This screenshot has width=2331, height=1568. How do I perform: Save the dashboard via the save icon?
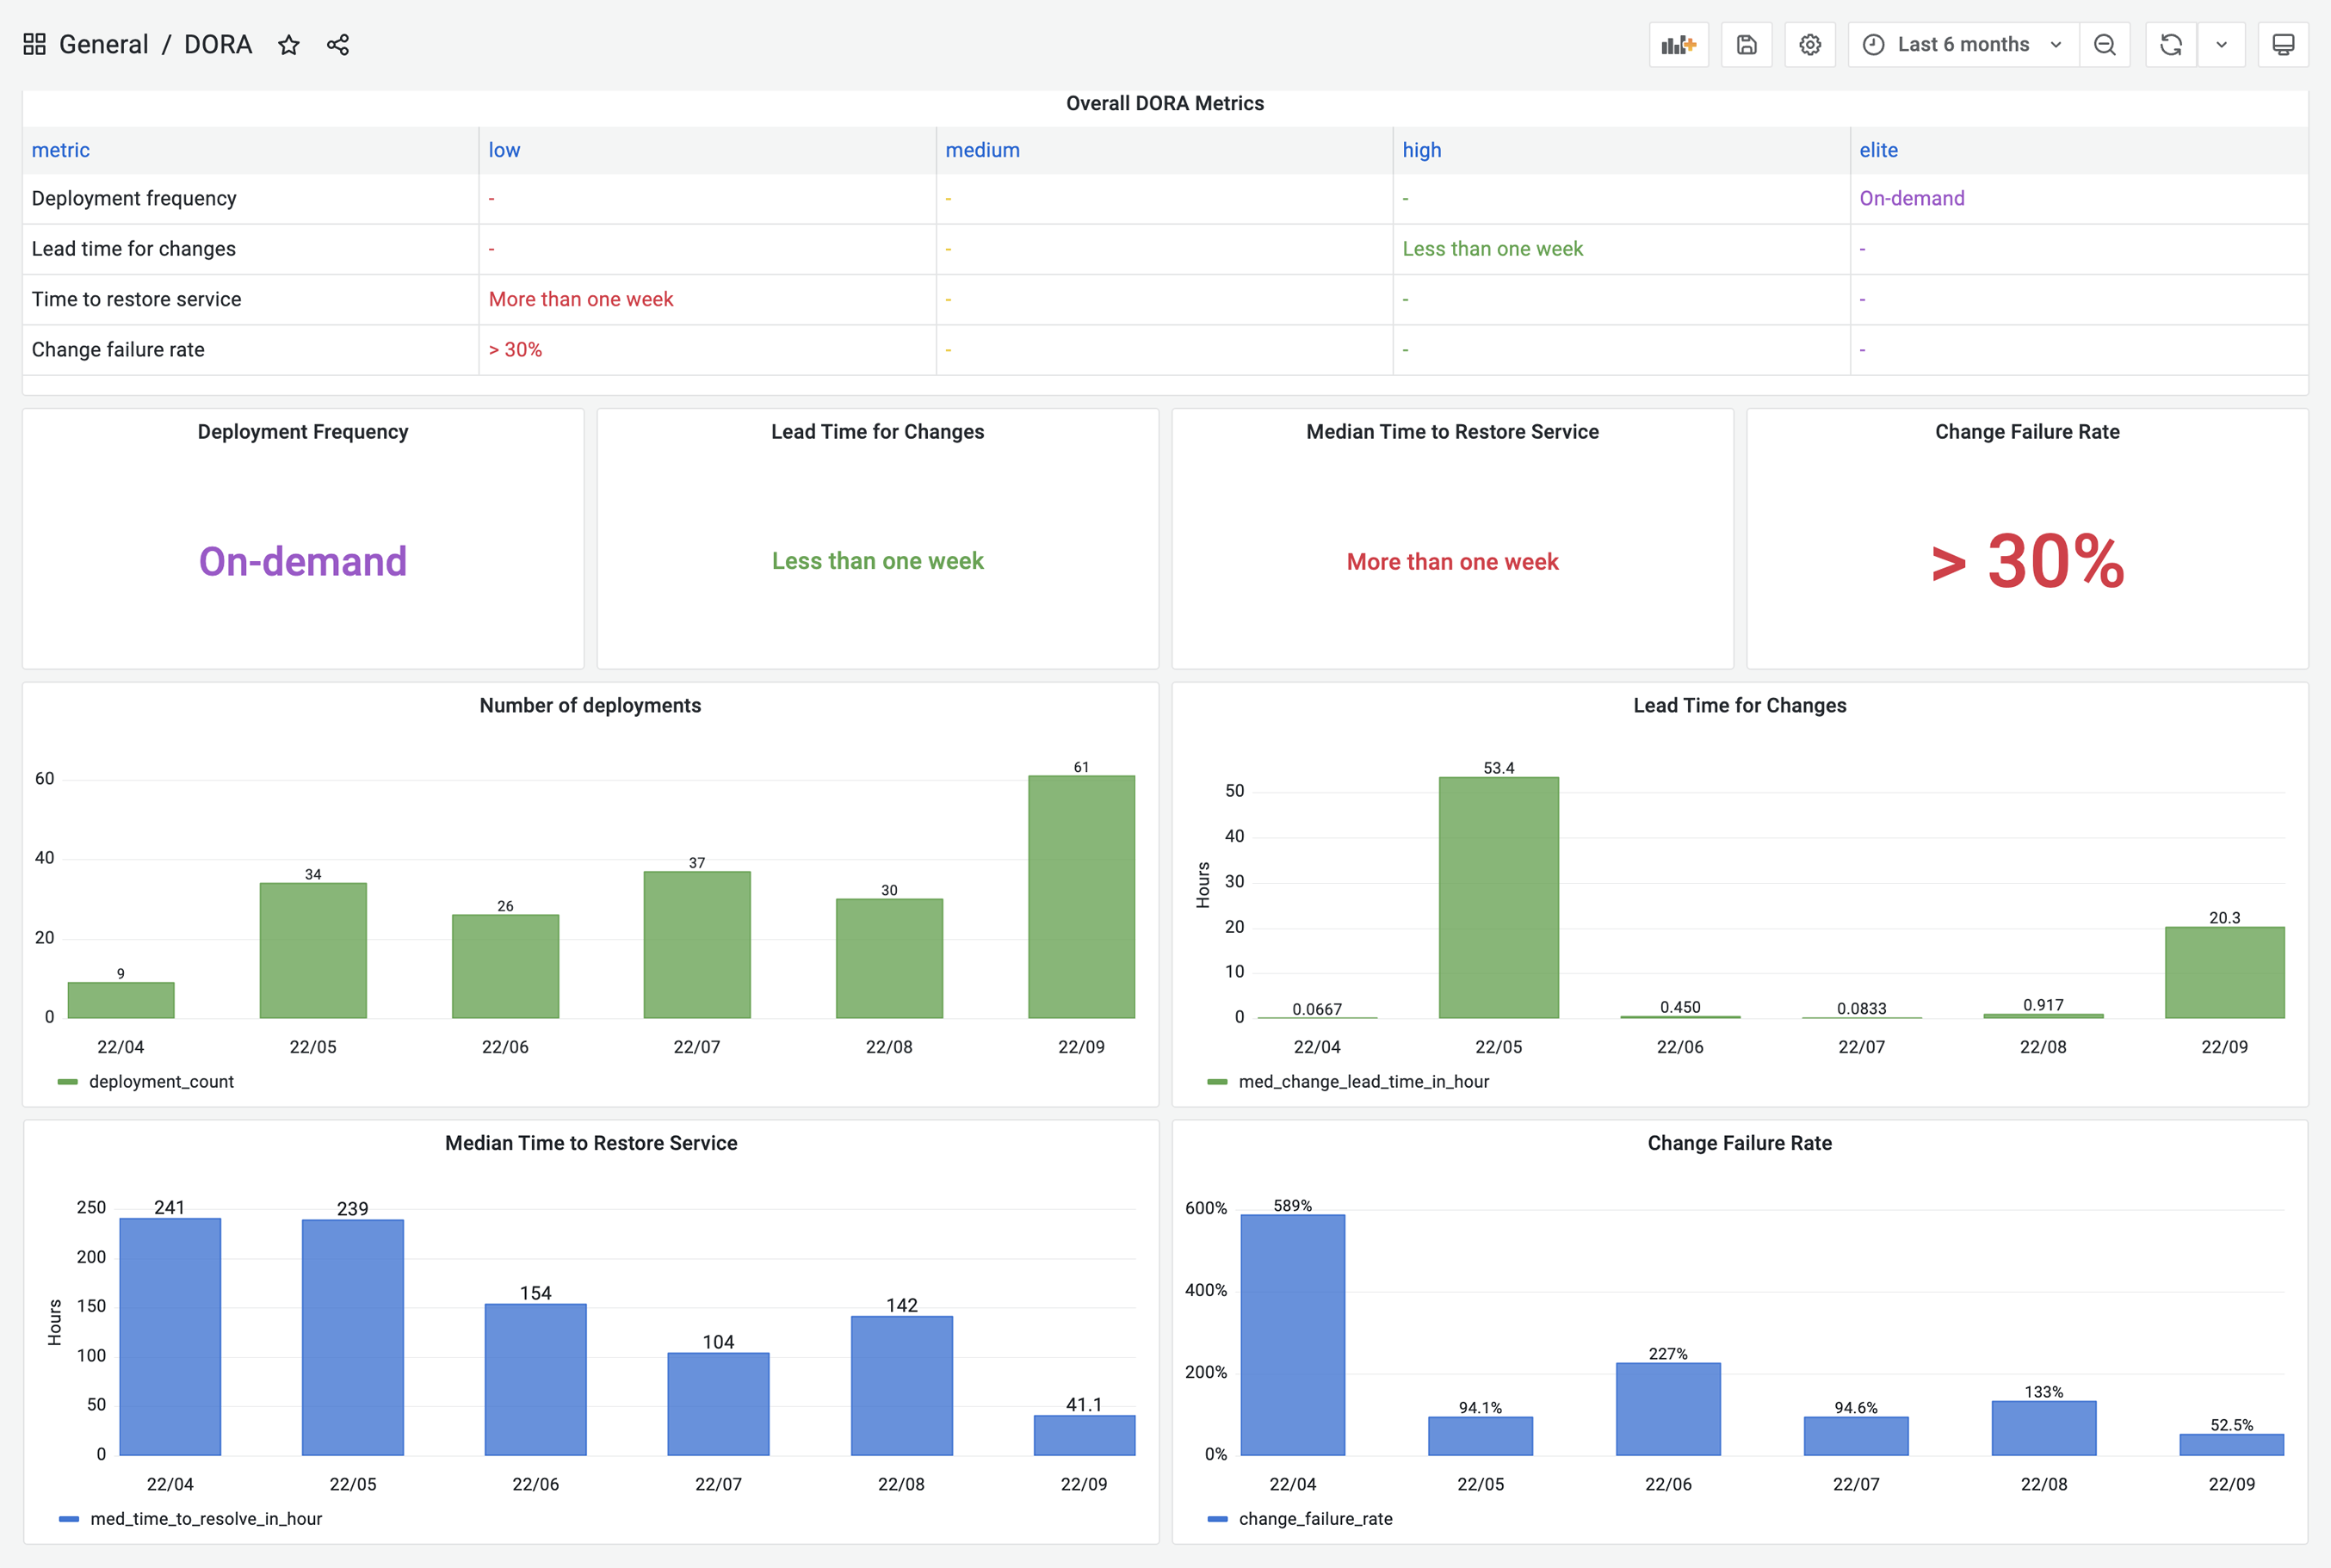(1746, 44)
